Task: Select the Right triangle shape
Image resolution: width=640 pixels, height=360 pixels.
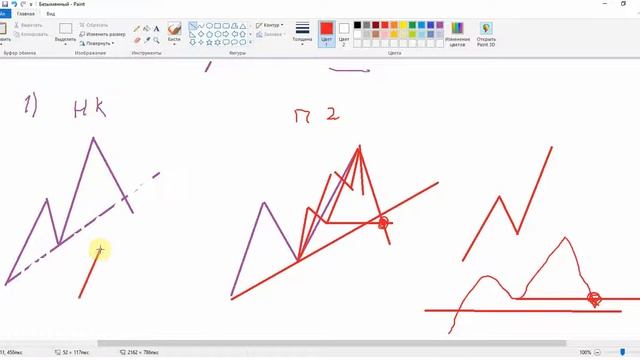Action: click(x=193, y=34)
